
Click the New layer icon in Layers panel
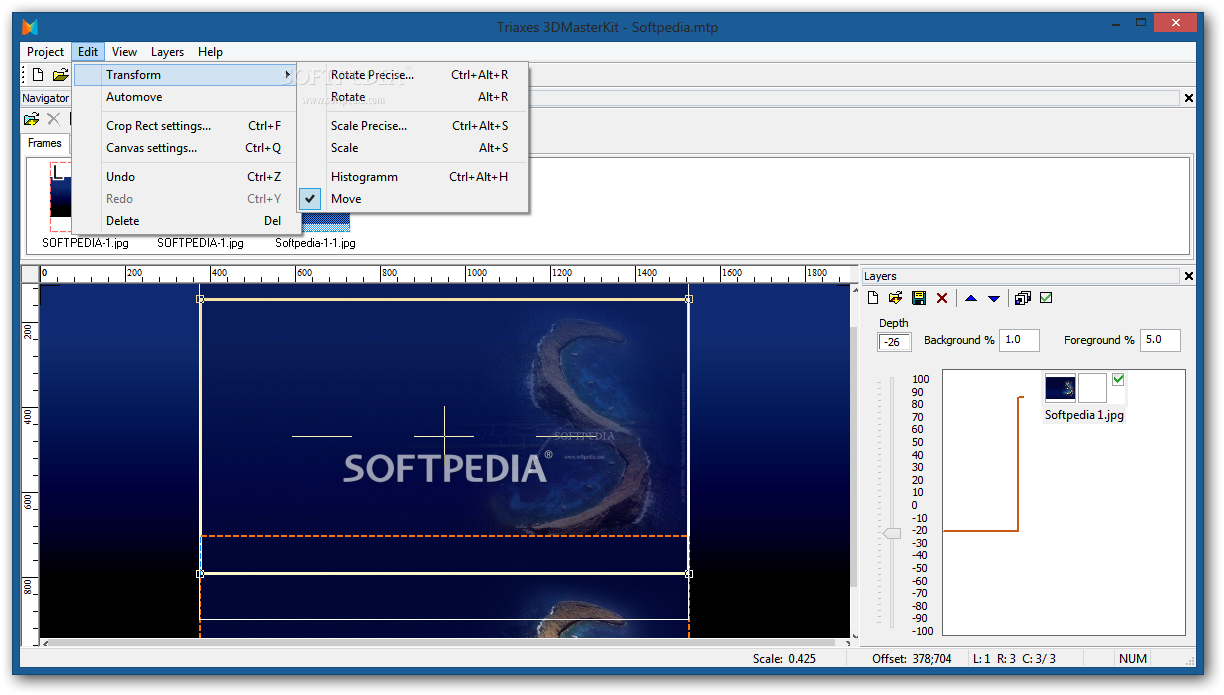[x=873, y=298]
